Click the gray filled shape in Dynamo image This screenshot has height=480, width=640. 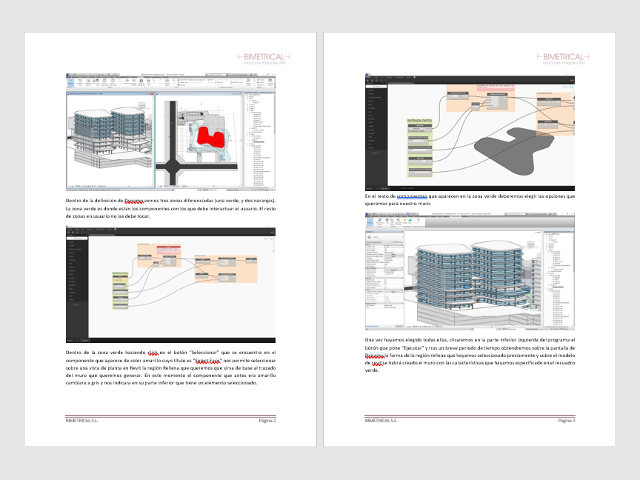[514, 150]
